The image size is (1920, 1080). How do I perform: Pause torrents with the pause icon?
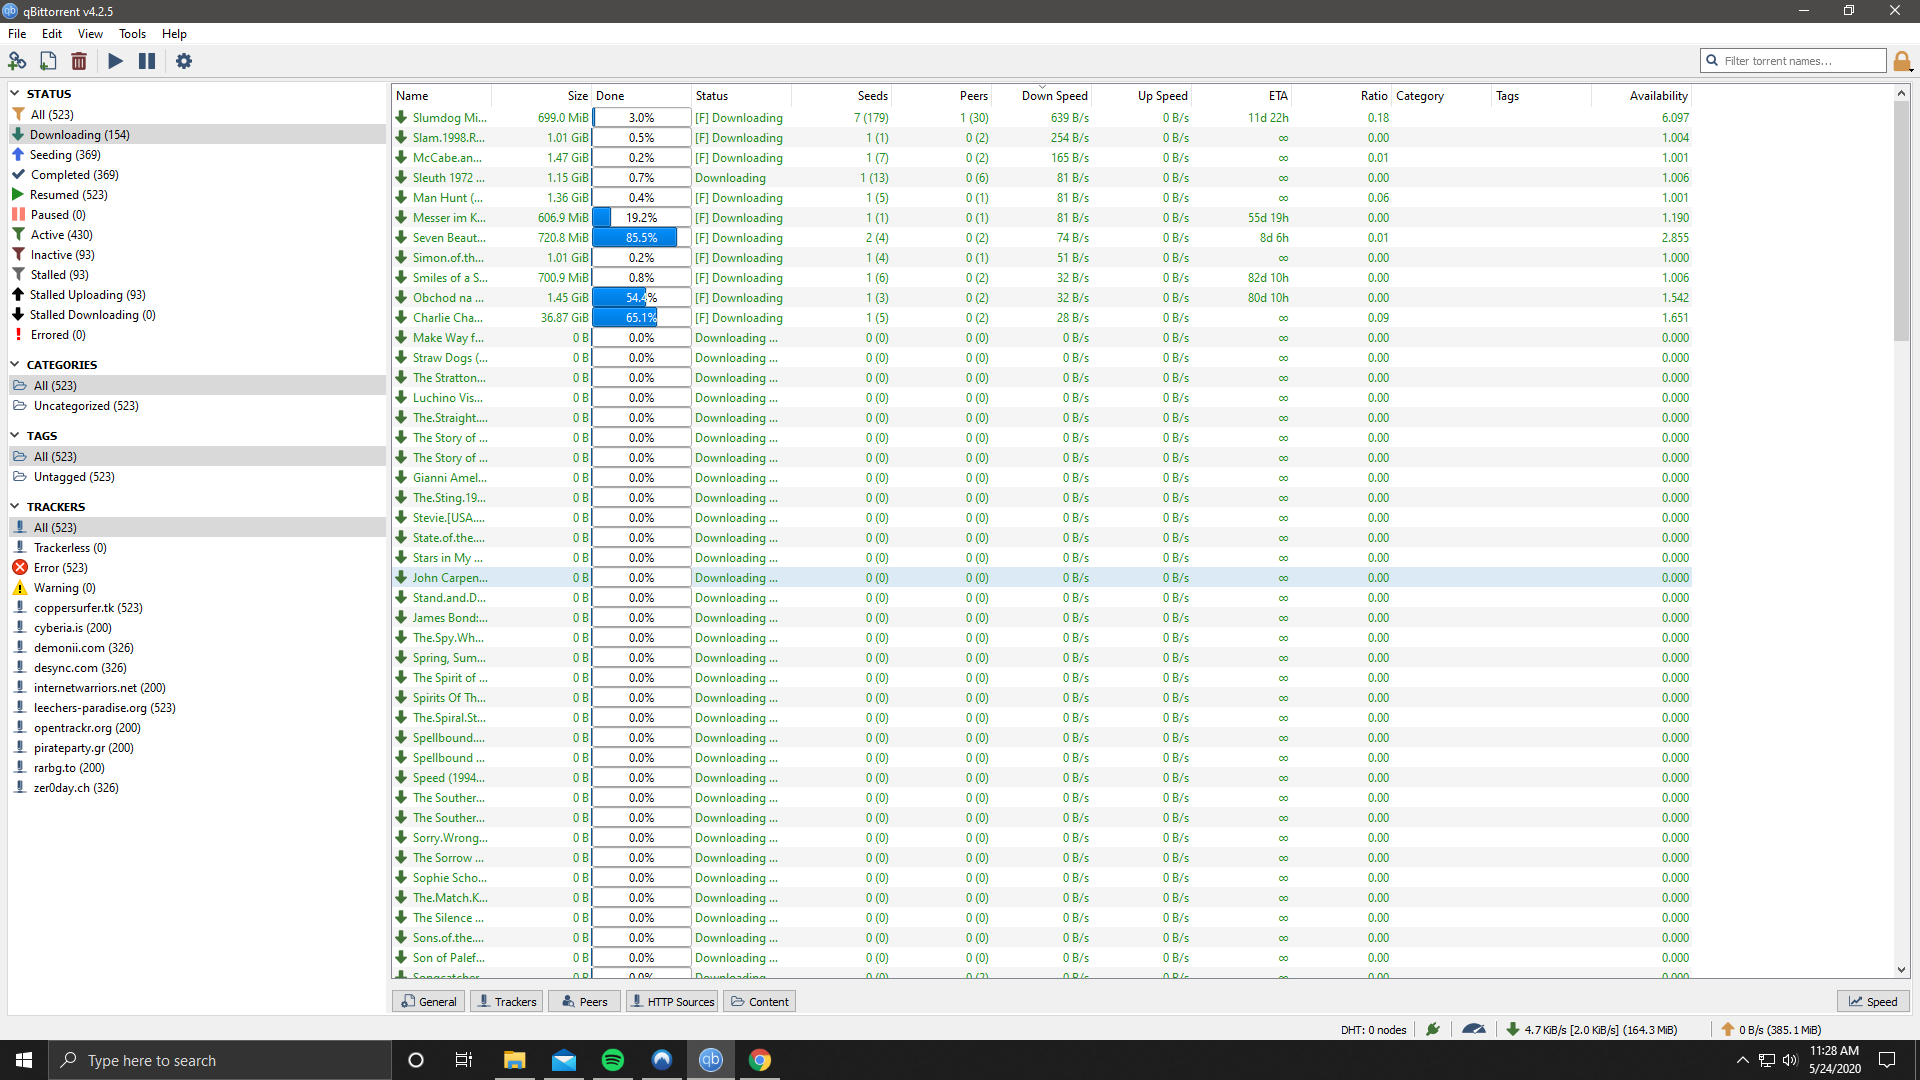pyautogui.click(x=146, y=61)
